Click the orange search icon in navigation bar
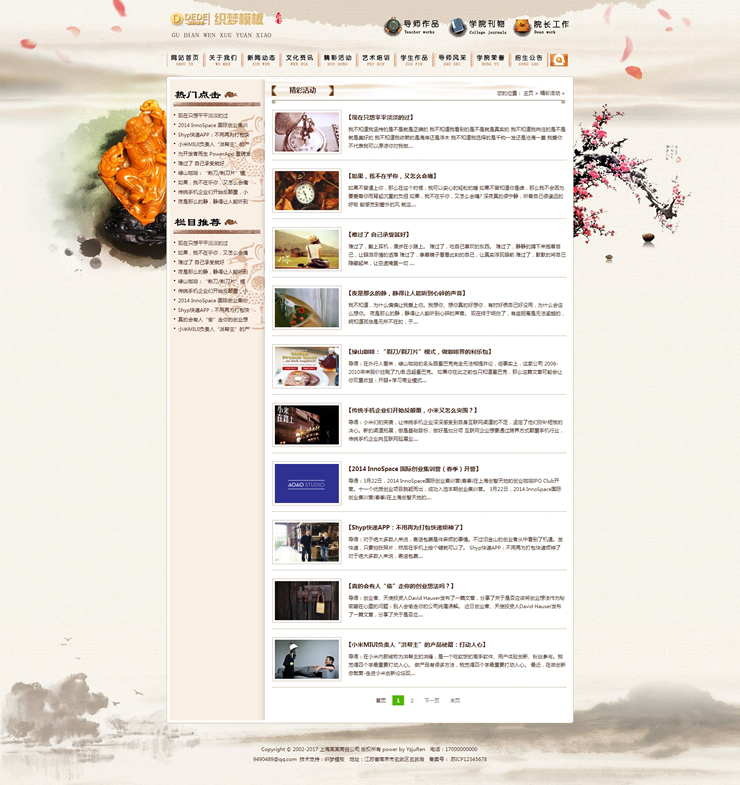The width and height of the screenshot is (740, 785). [x=558, y=60]
